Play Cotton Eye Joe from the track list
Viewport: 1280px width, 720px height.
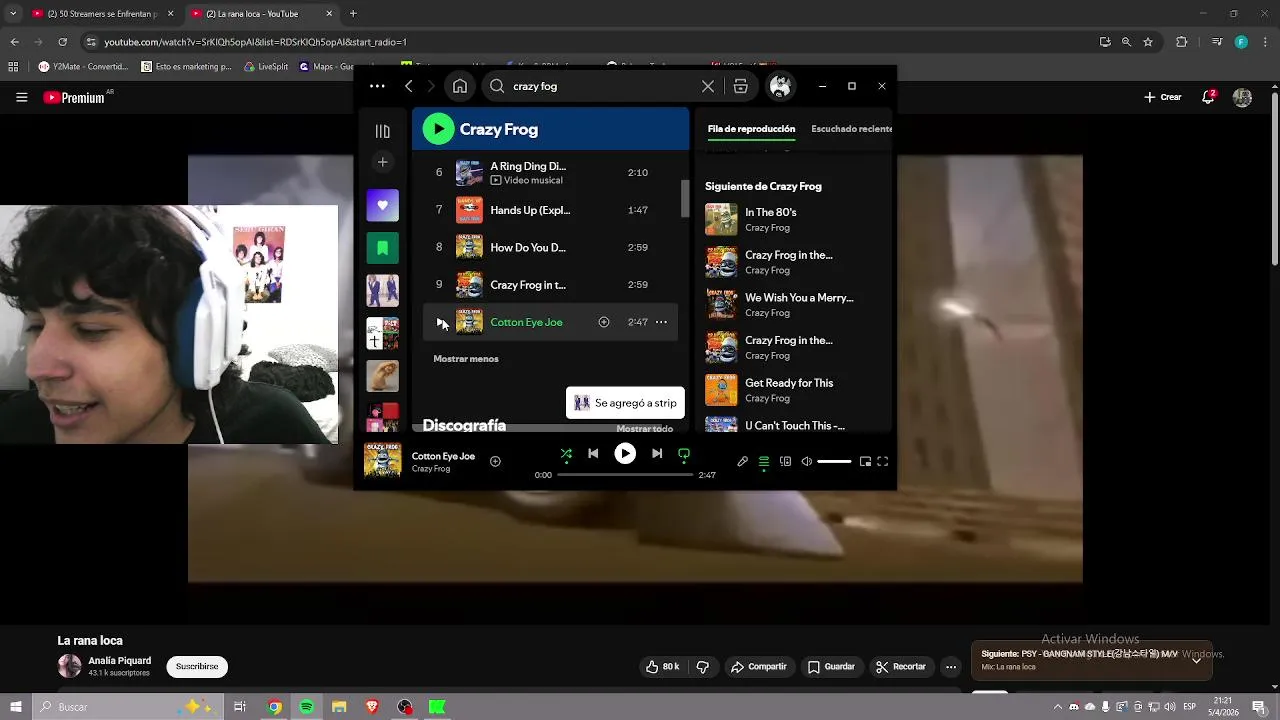440,322
